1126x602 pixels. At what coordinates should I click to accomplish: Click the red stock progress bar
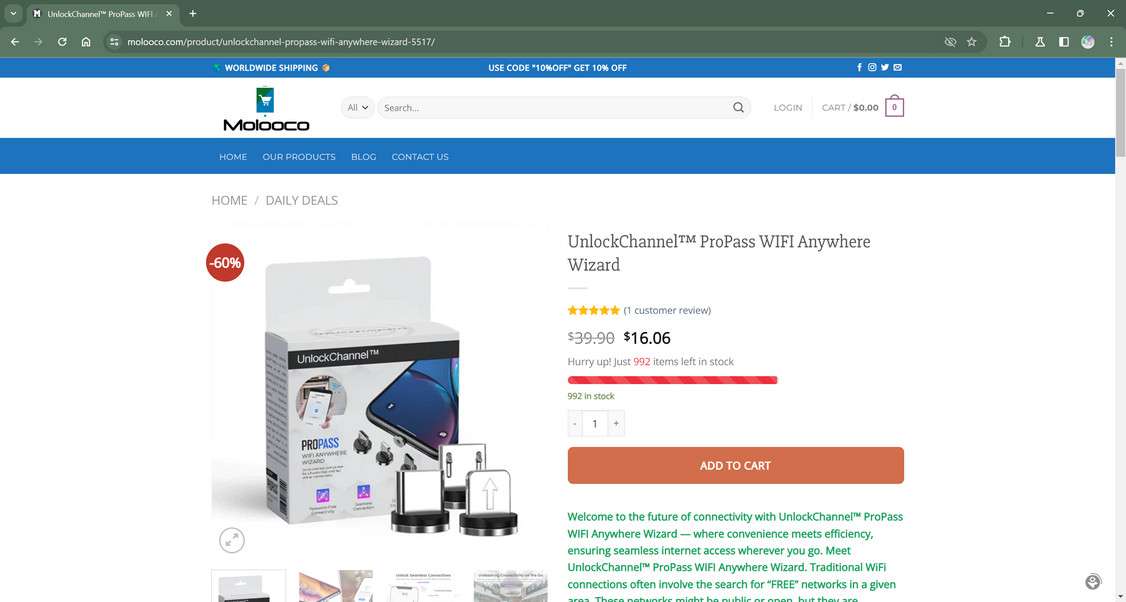tap(672, 380)
